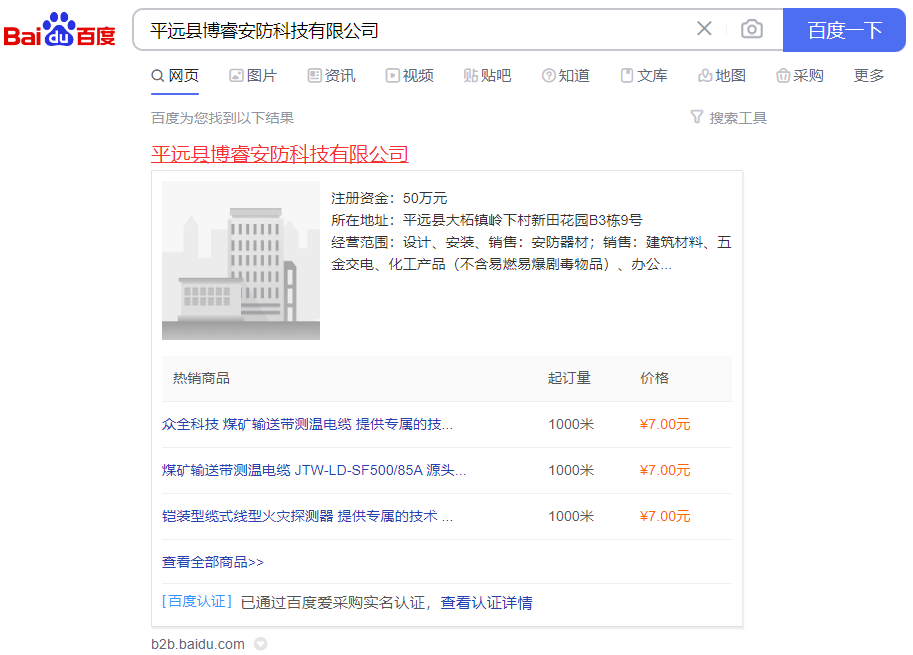The image size is (913, 655).
Task: Go to the 贴吧 tab
Action: tap(487, 76)
